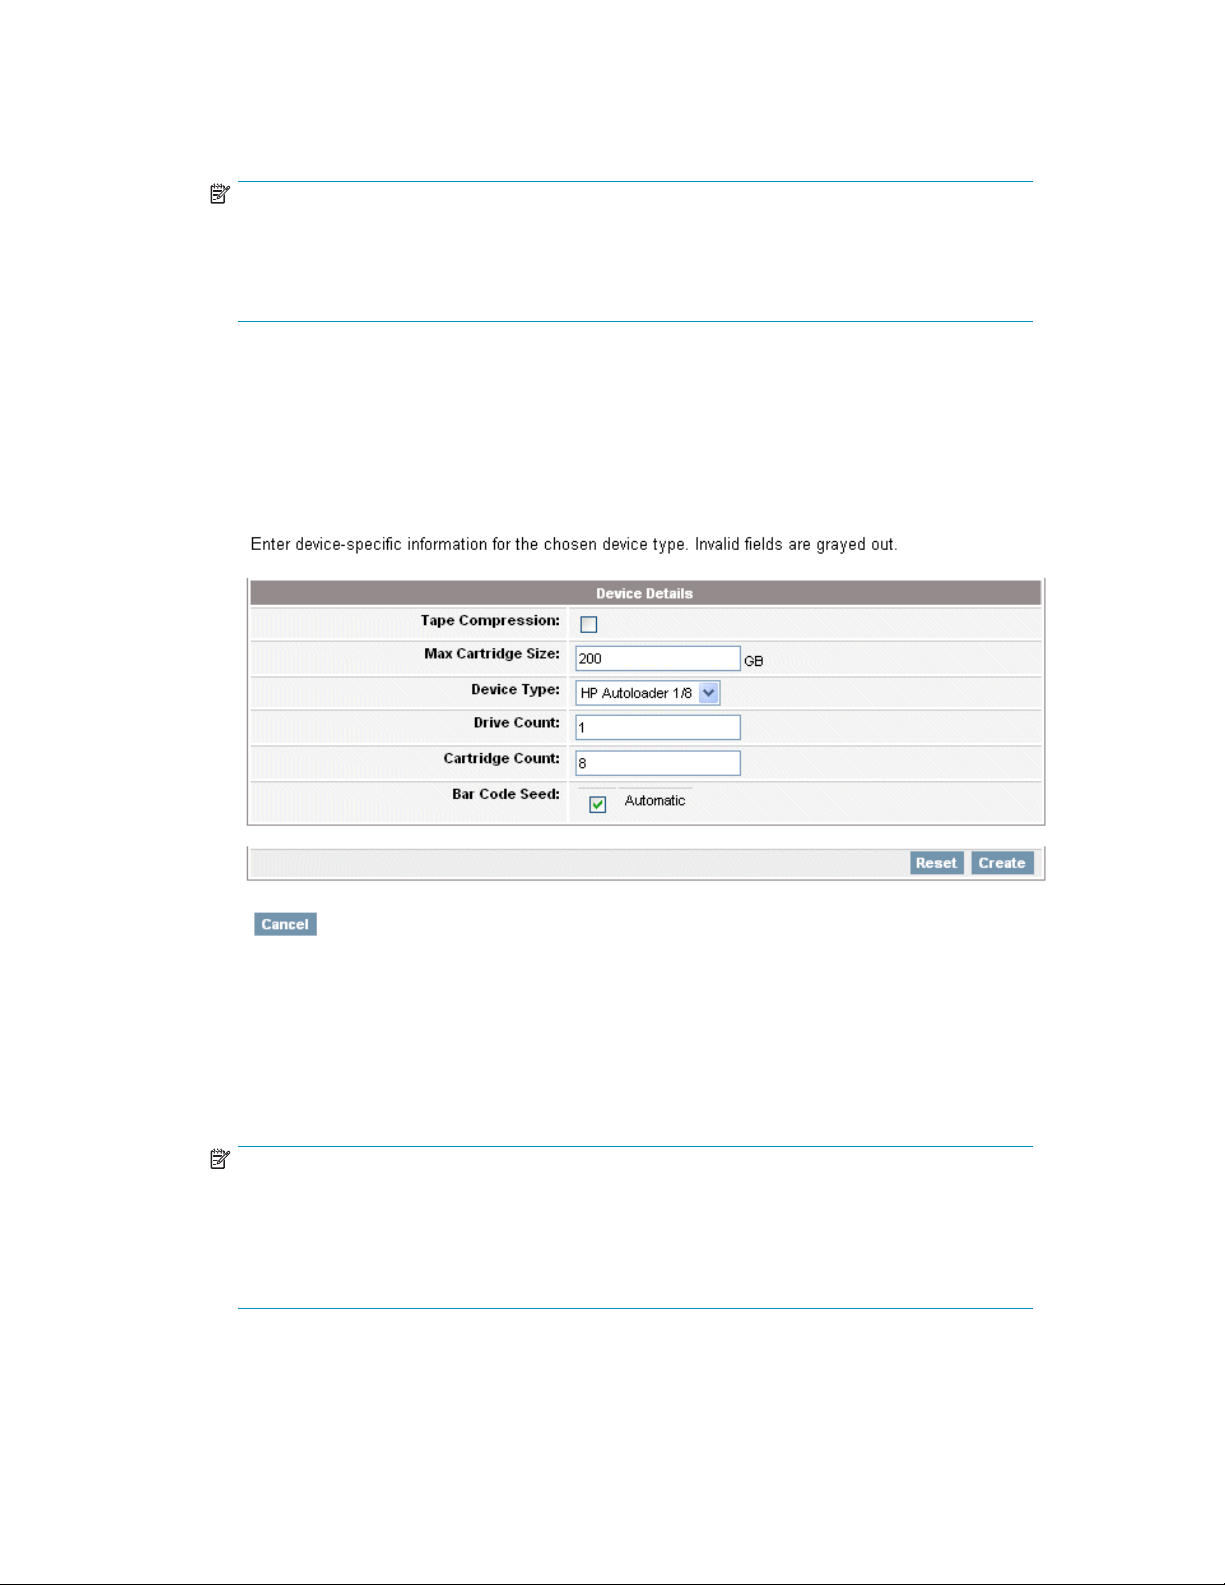Click the Tape Compression label
Screen dimensions: 1225x1585
(490, 621)
